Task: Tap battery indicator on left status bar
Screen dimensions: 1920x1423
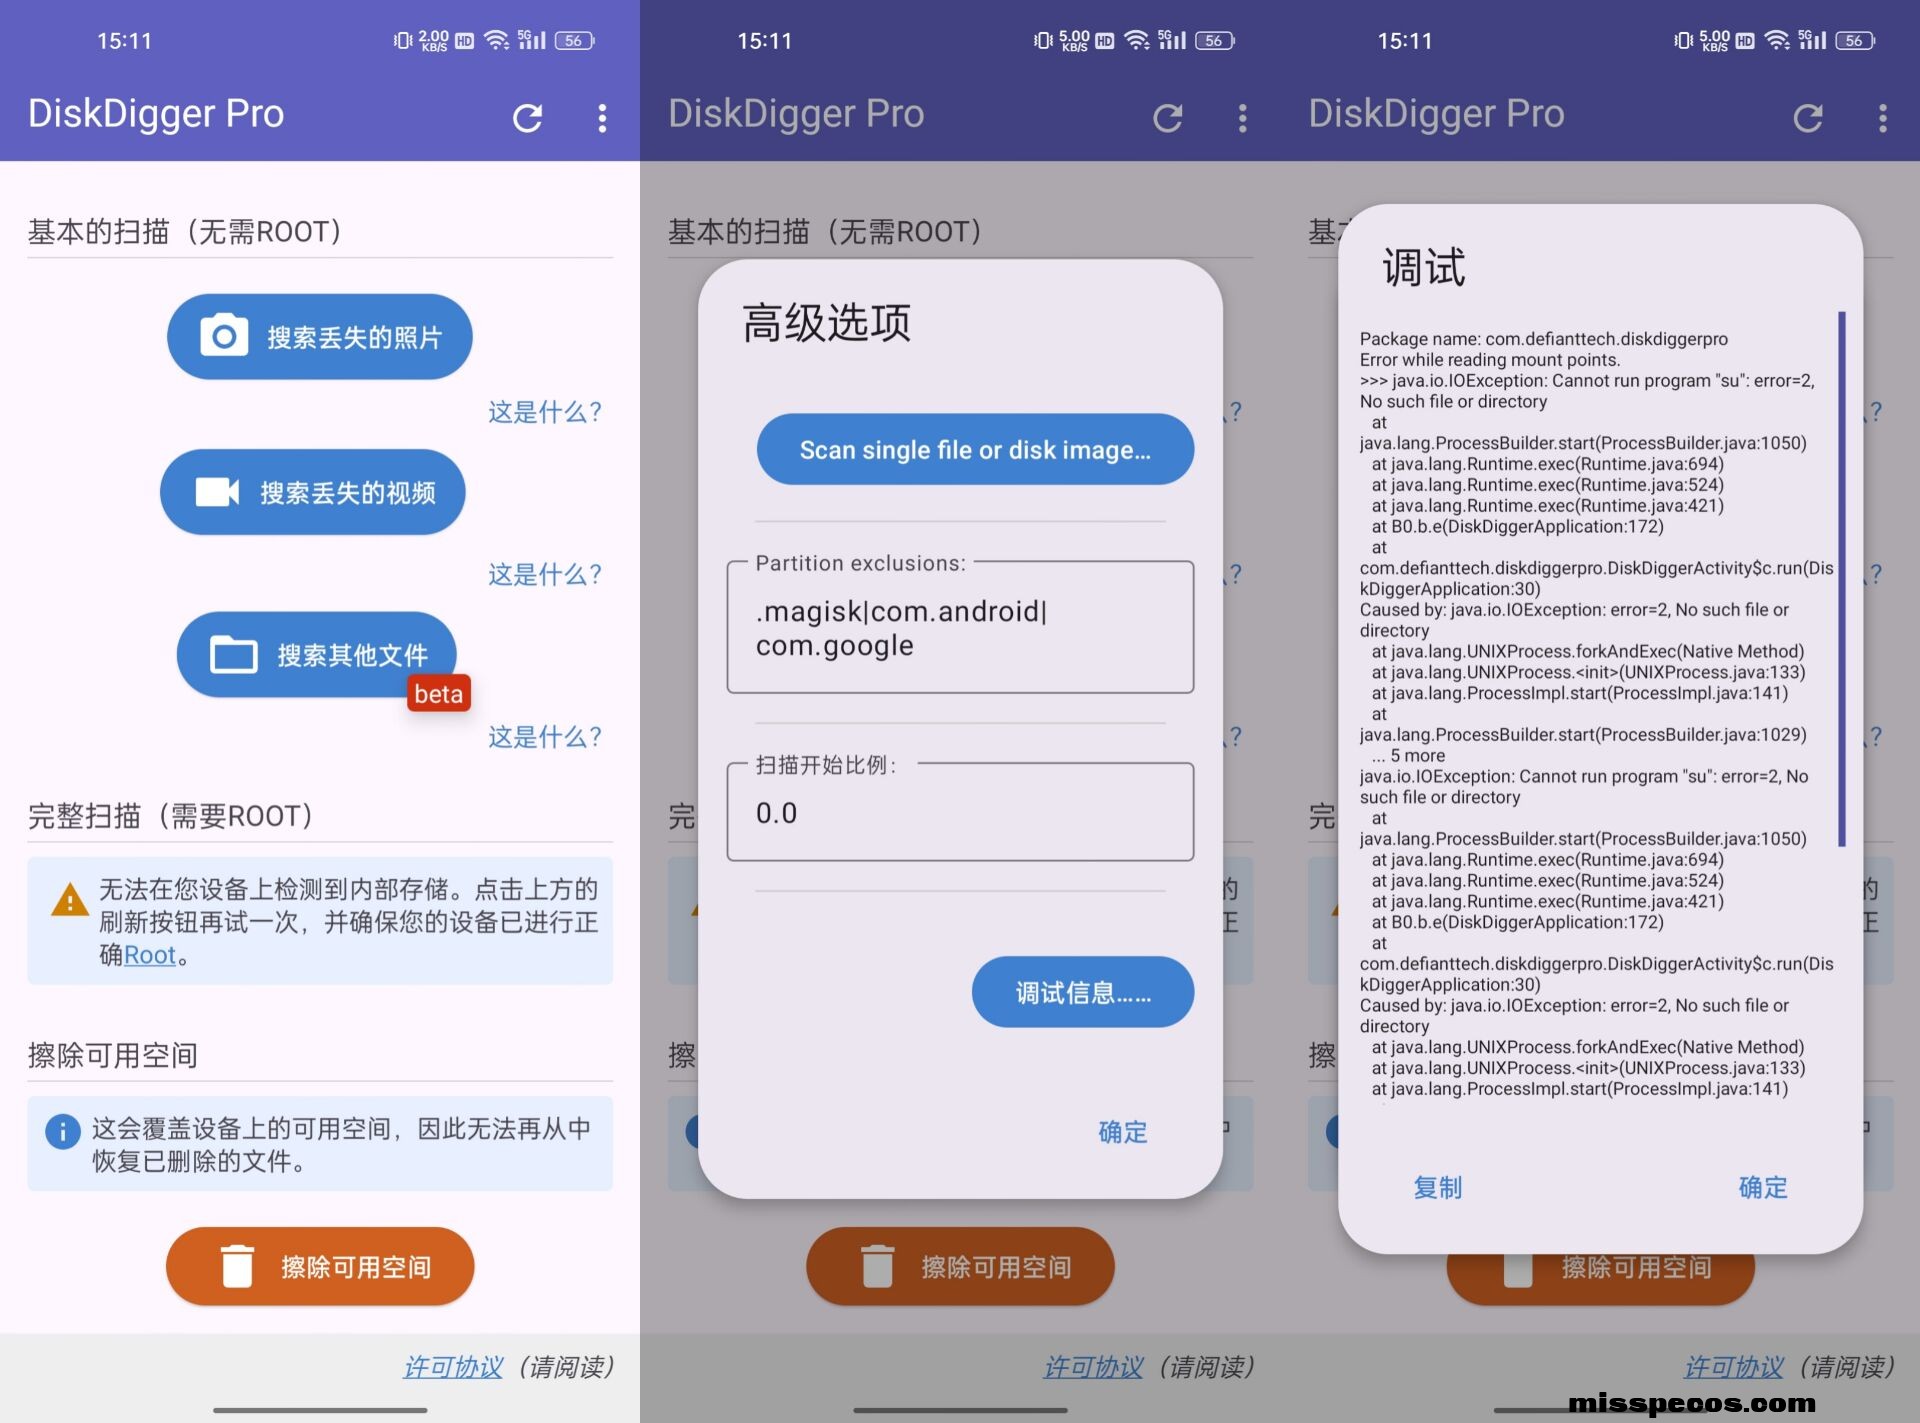Action: click(574, 41)
